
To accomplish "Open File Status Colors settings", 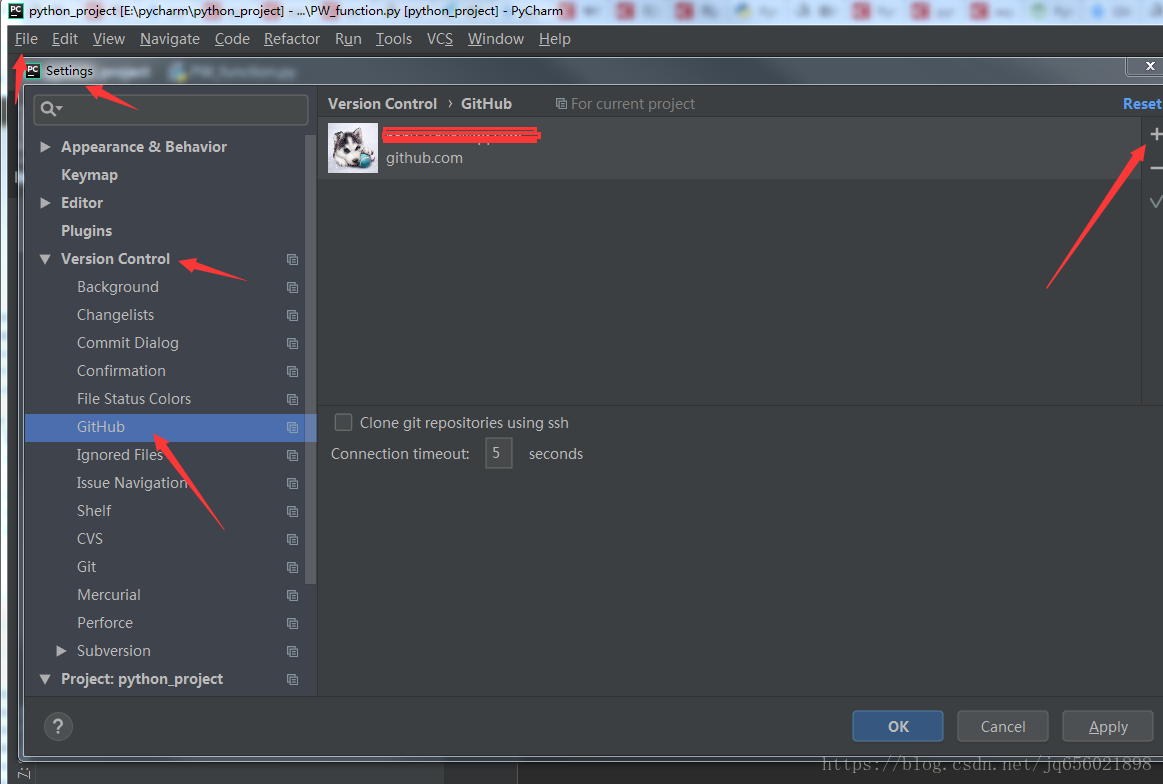I will pos(134,399).
